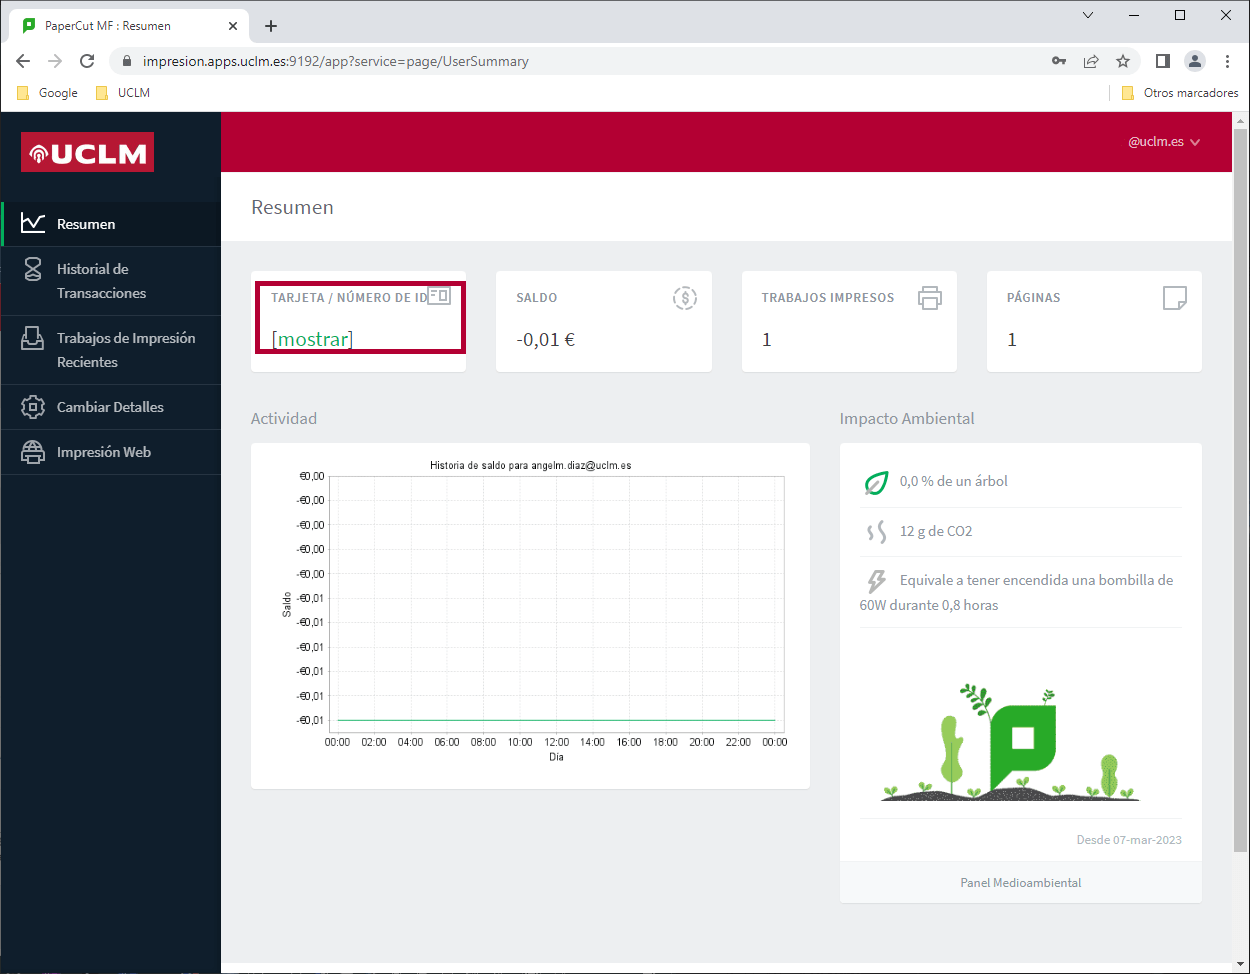Open the tab search chevron
Image resolution: width=1250 pixels, height=974 pixels.
point(1088,15)
